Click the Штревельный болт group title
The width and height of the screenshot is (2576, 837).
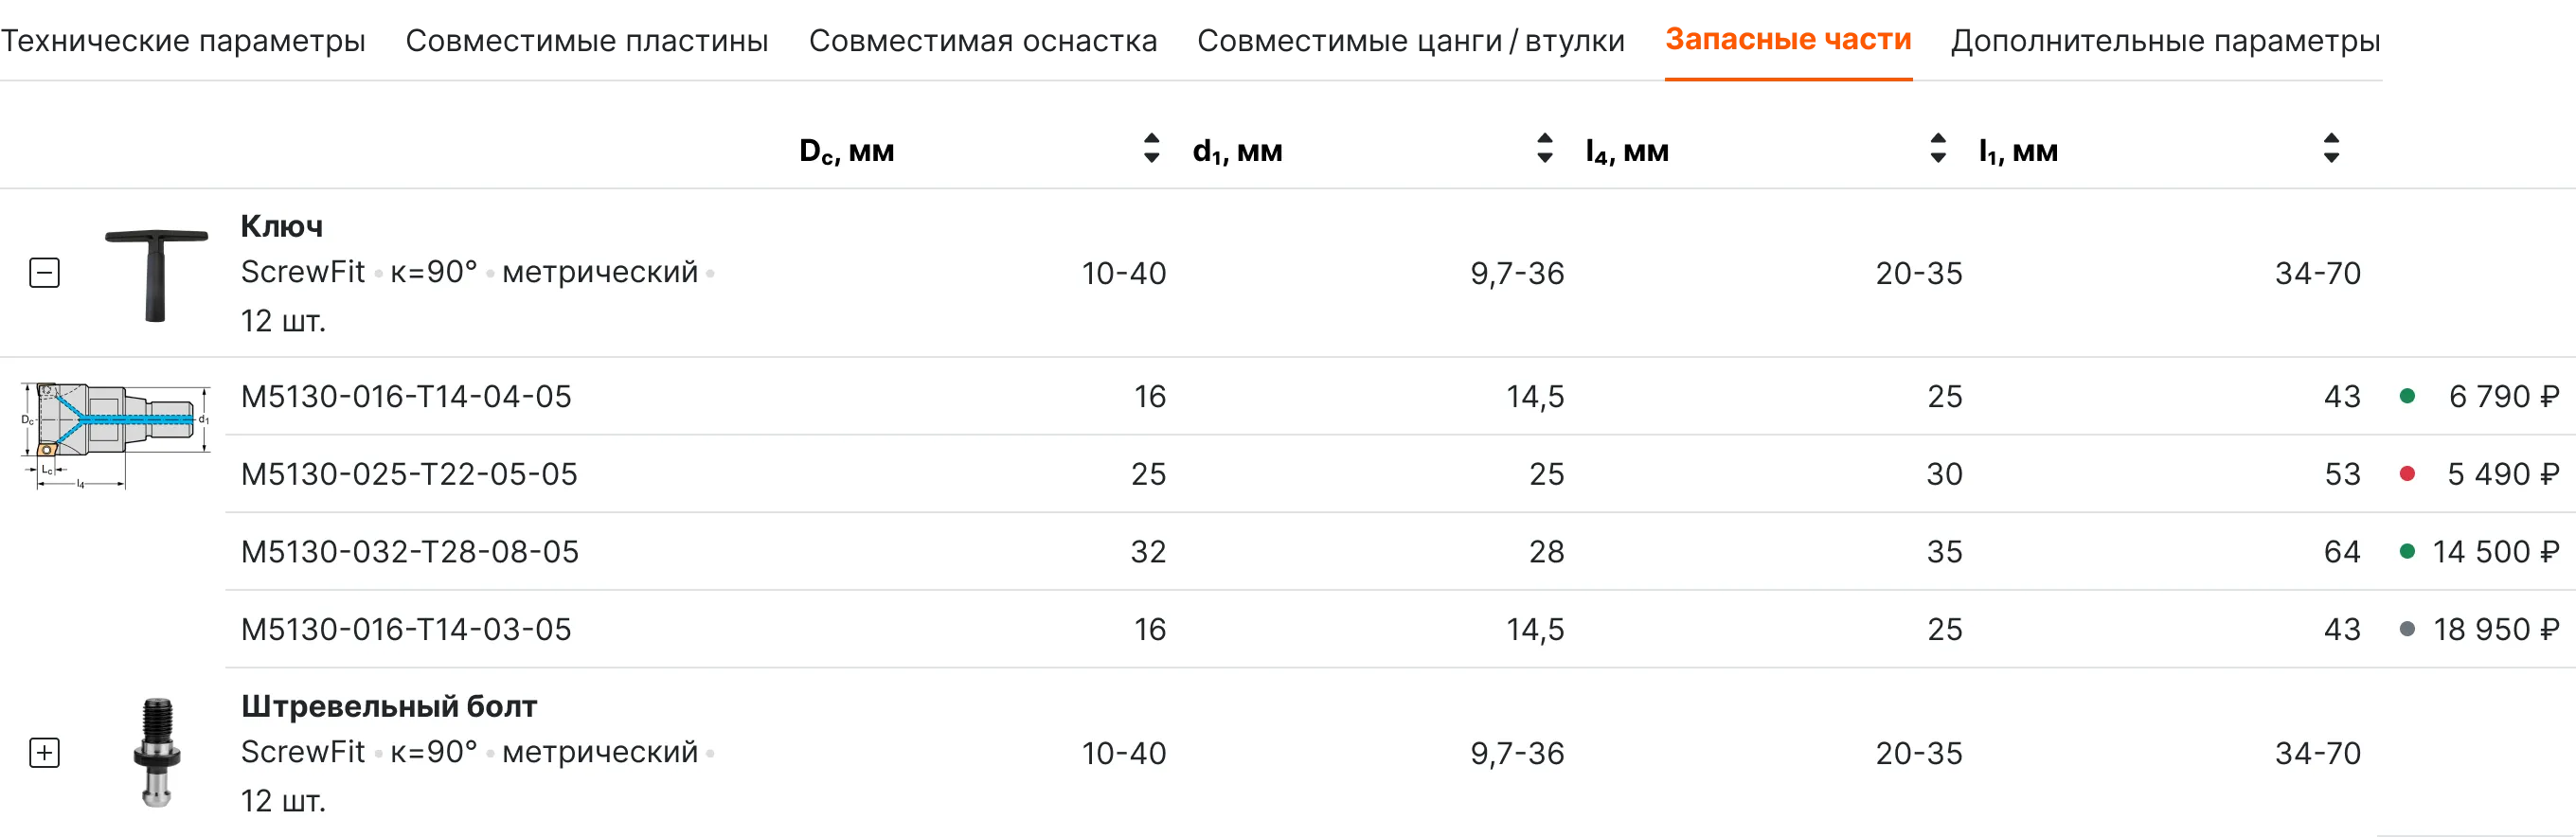point(389,707)
